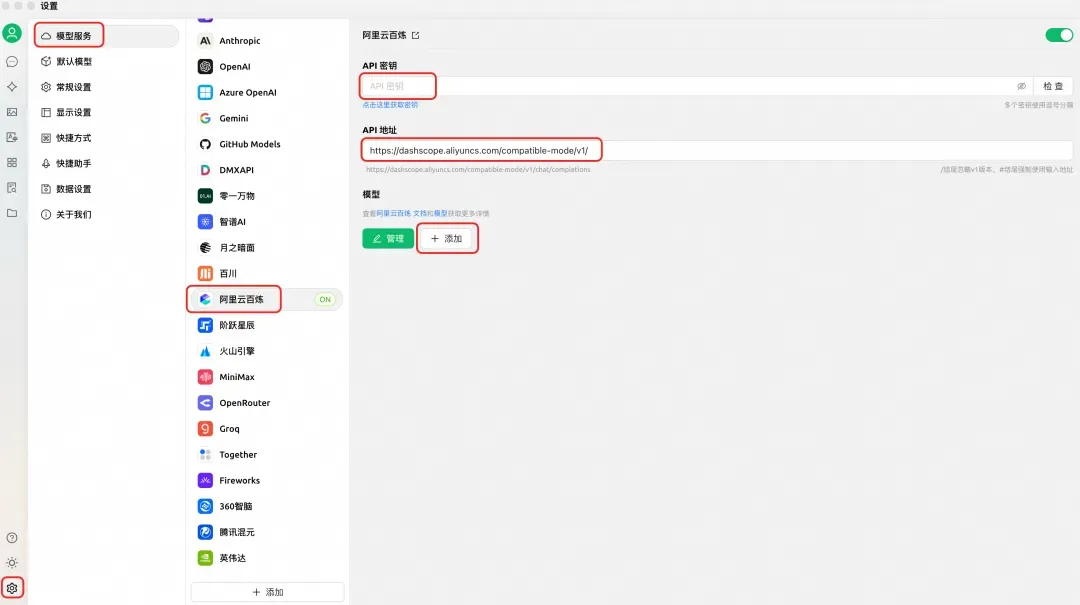Select OpenRouter provider name
This screenshot has height=605, width=1080.
(245, 402)
